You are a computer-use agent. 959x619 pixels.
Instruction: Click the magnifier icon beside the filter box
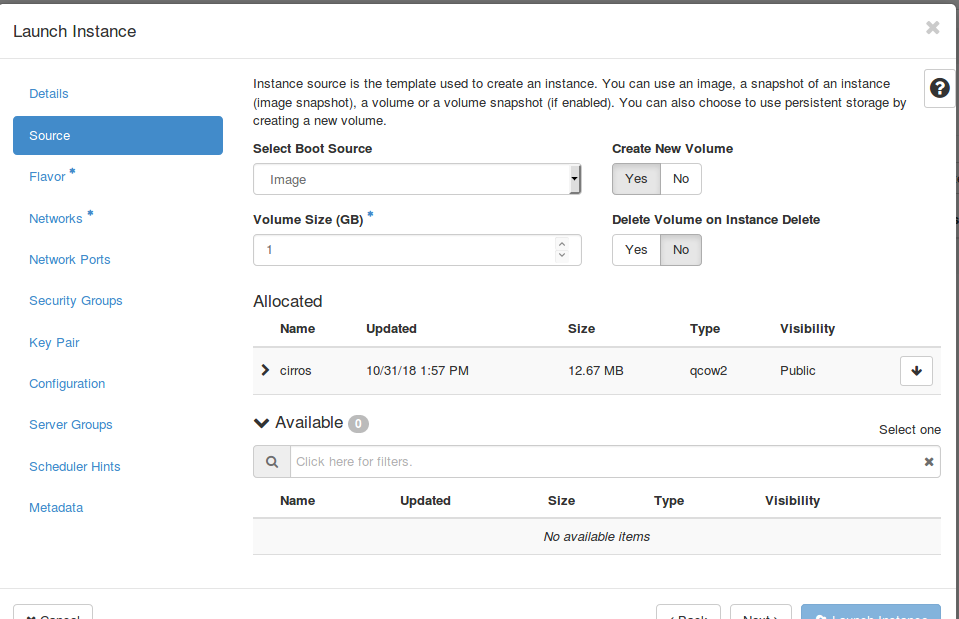(271, 462)
